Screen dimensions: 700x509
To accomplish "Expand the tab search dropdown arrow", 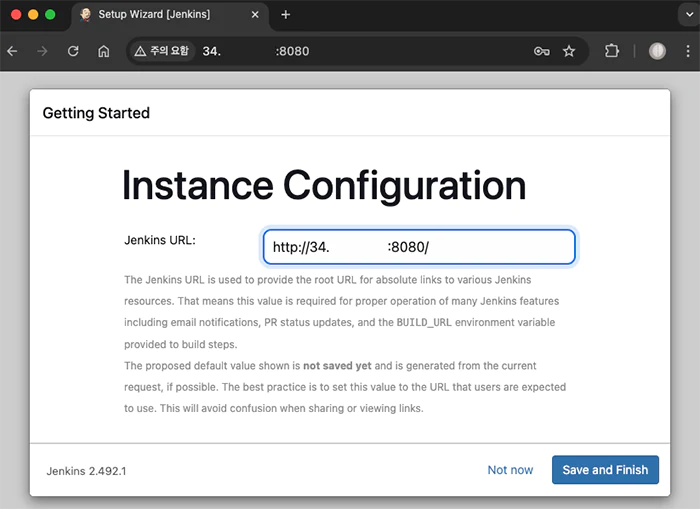I will click(689, 15).
